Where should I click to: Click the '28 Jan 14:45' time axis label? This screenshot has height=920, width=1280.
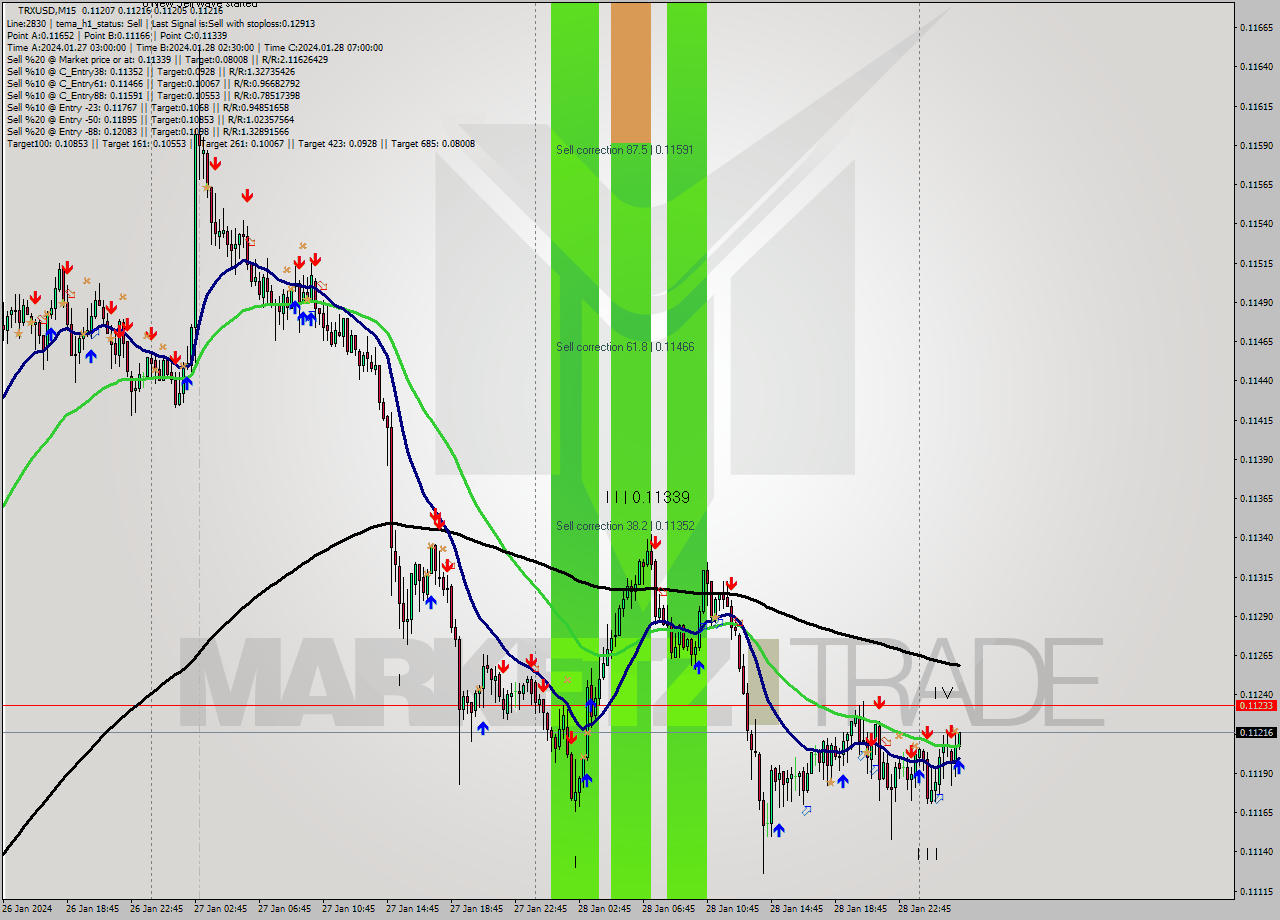tap(796, 909)
